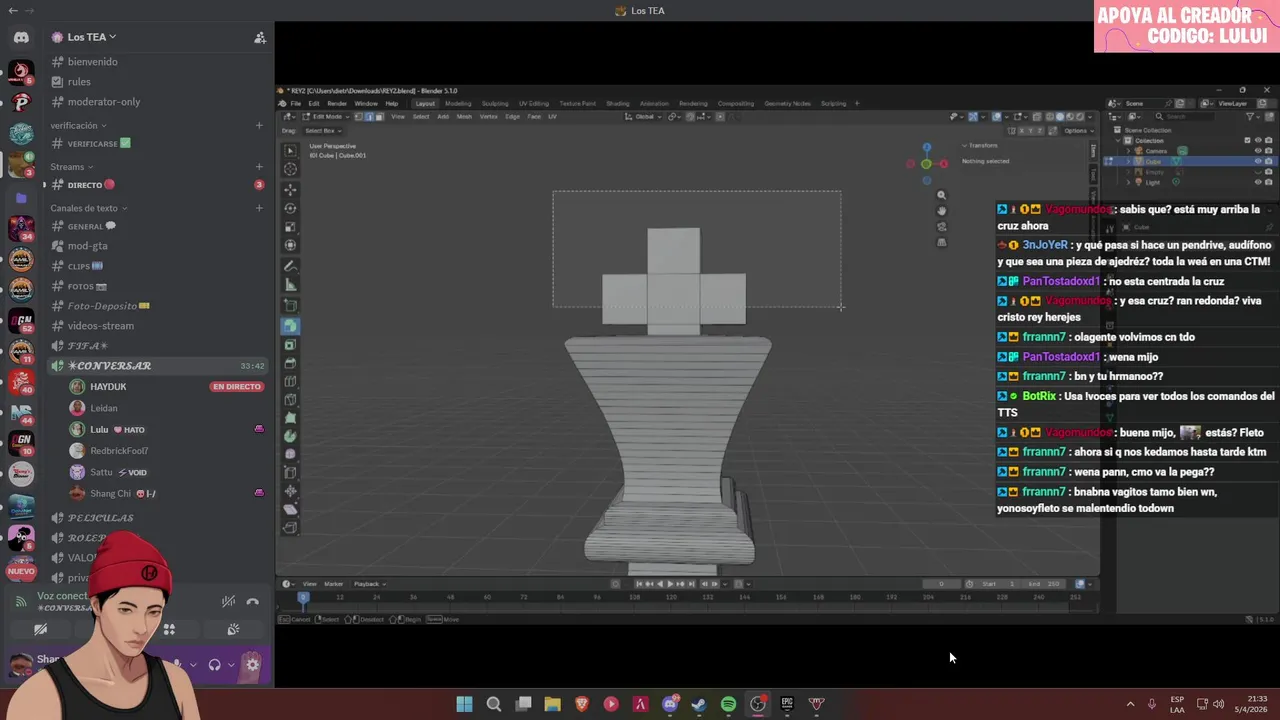The width and height of the screenshot is (1280, 720).
Task: Switch to edge select mode
Action: [x=370, y=116]
